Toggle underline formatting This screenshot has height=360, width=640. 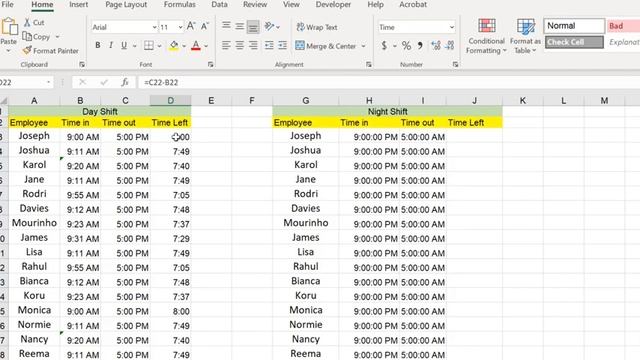[124, 45]
